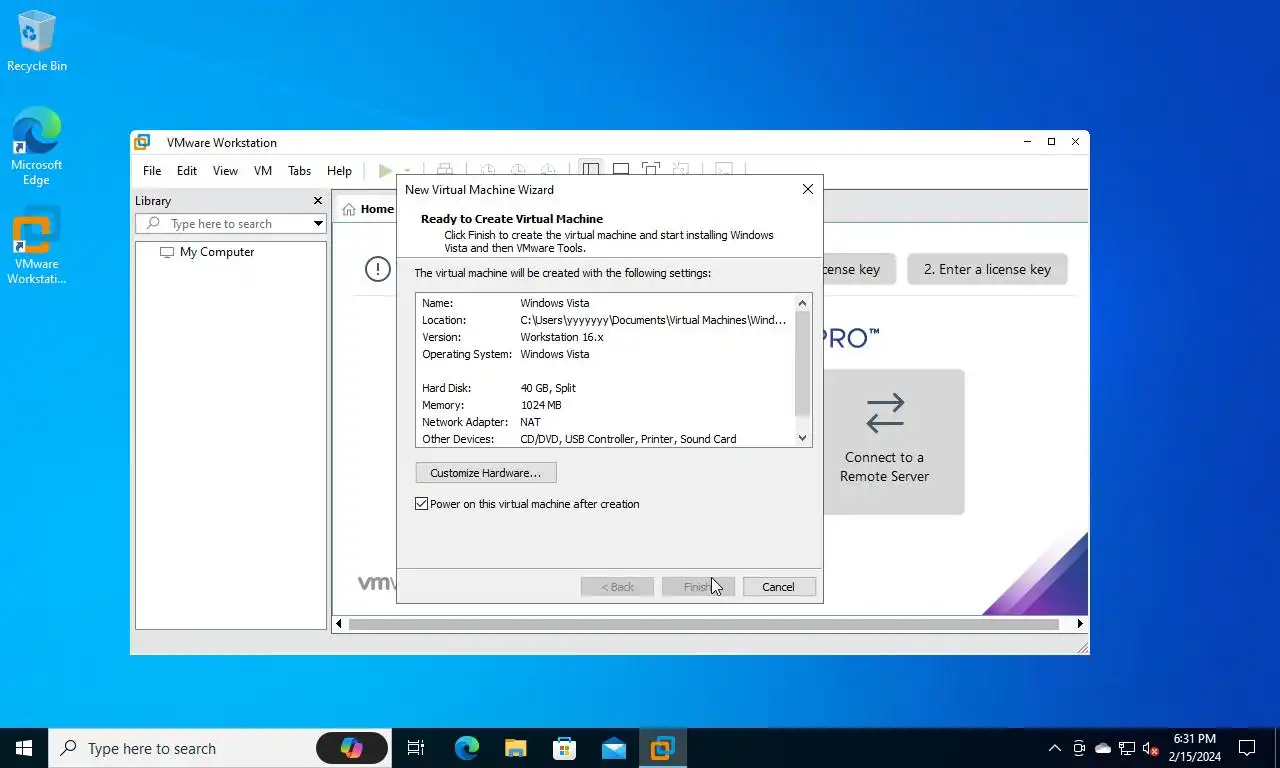Image resolution: width=1280 pixels, height=768 pixels.
Task: Click the 'CD/DVD, USB Controller, Printer, Sound Card' value
Action: 628,439
